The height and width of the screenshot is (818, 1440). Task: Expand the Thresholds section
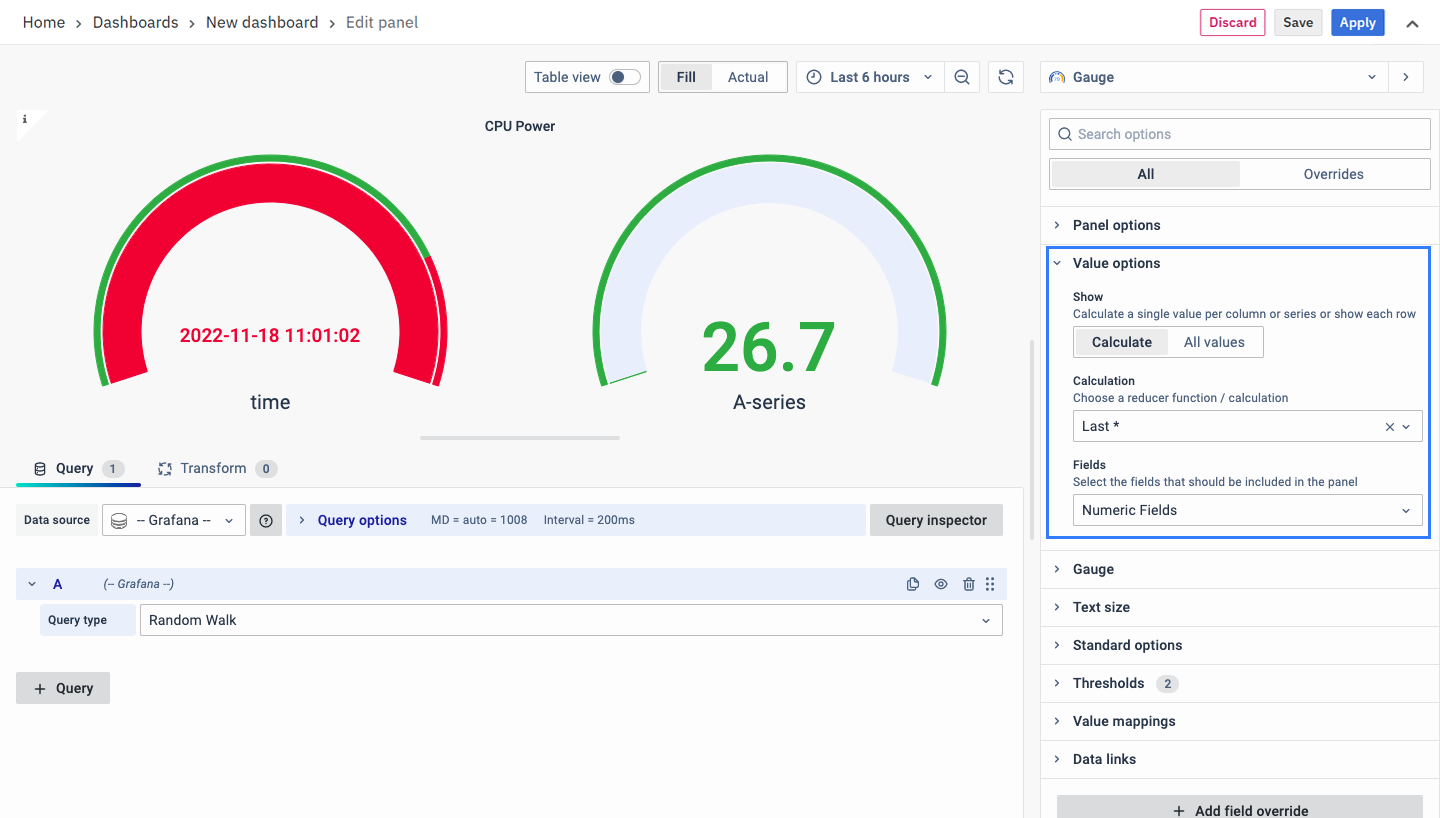pos(1108,683)
